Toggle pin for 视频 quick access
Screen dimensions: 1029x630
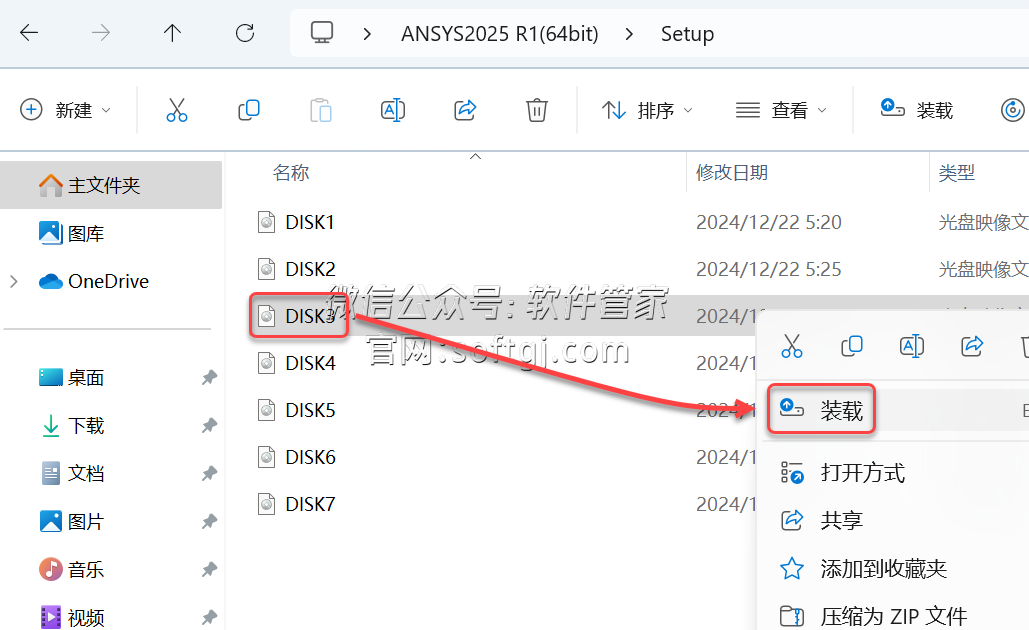pos(209,618)
